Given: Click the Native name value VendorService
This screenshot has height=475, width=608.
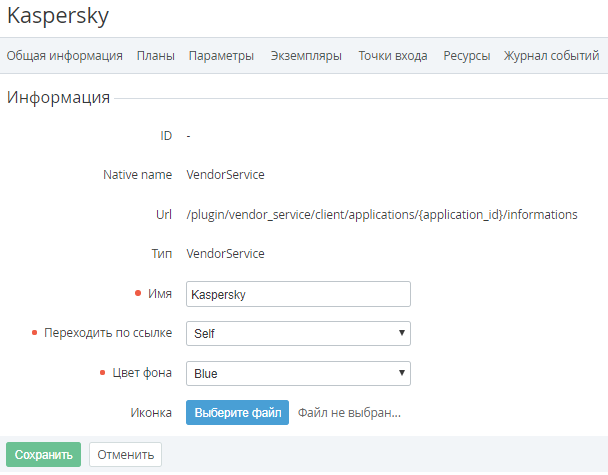Looking at the screenshot, I should tap(225, 174).
